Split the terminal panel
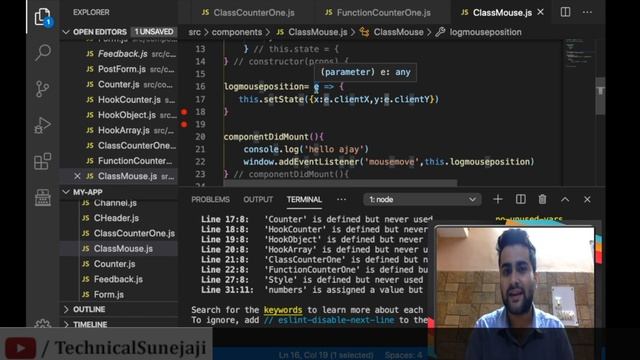640x360 pixels. tap(520, 199)
